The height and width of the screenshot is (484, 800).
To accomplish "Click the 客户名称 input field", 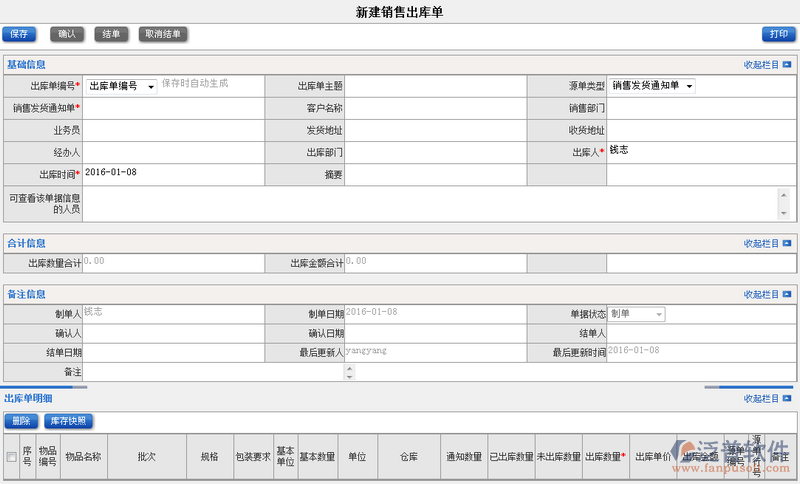I will click(436, 108).
